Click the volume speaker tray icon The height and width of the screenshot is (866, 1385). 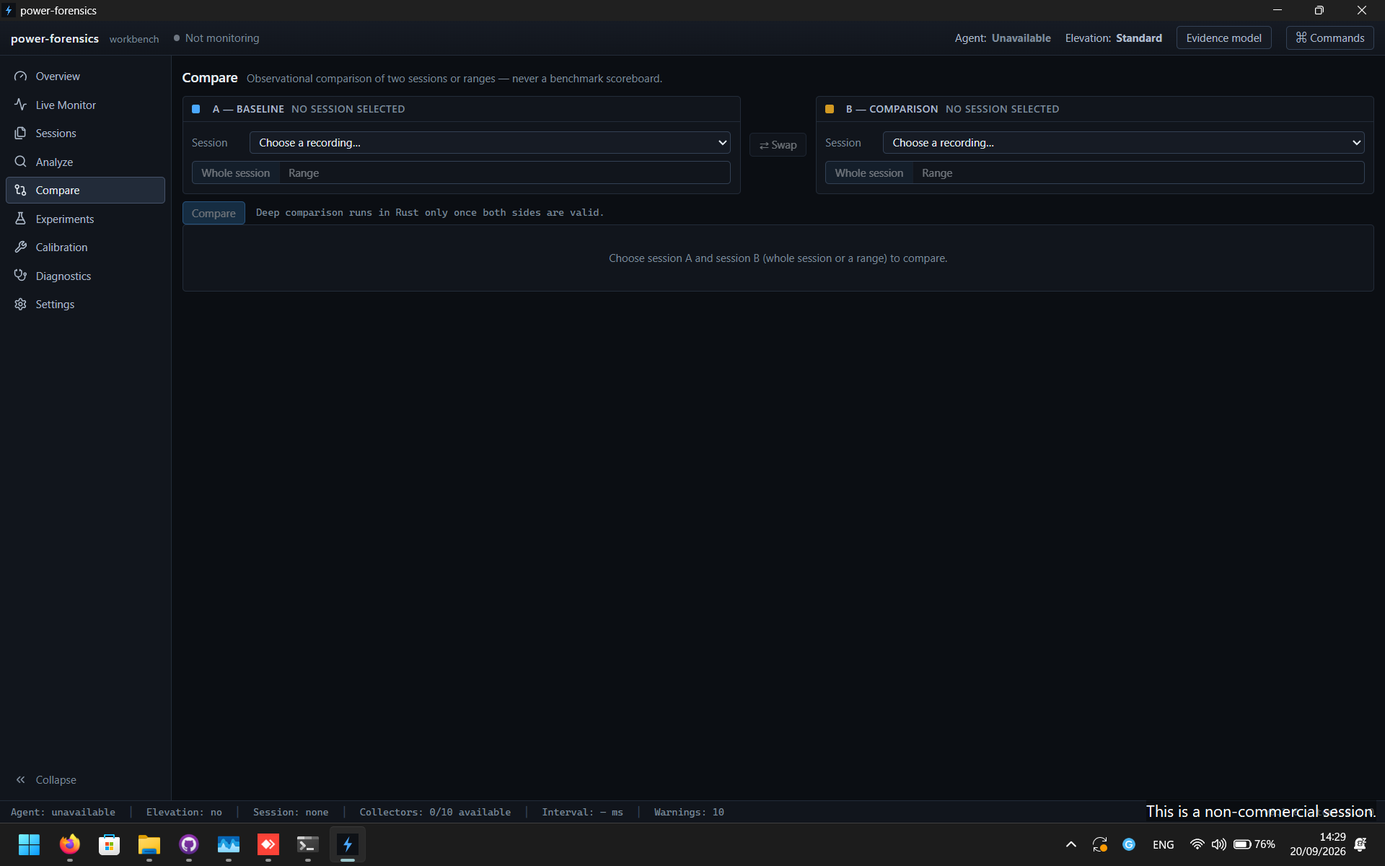(1218, 845)
